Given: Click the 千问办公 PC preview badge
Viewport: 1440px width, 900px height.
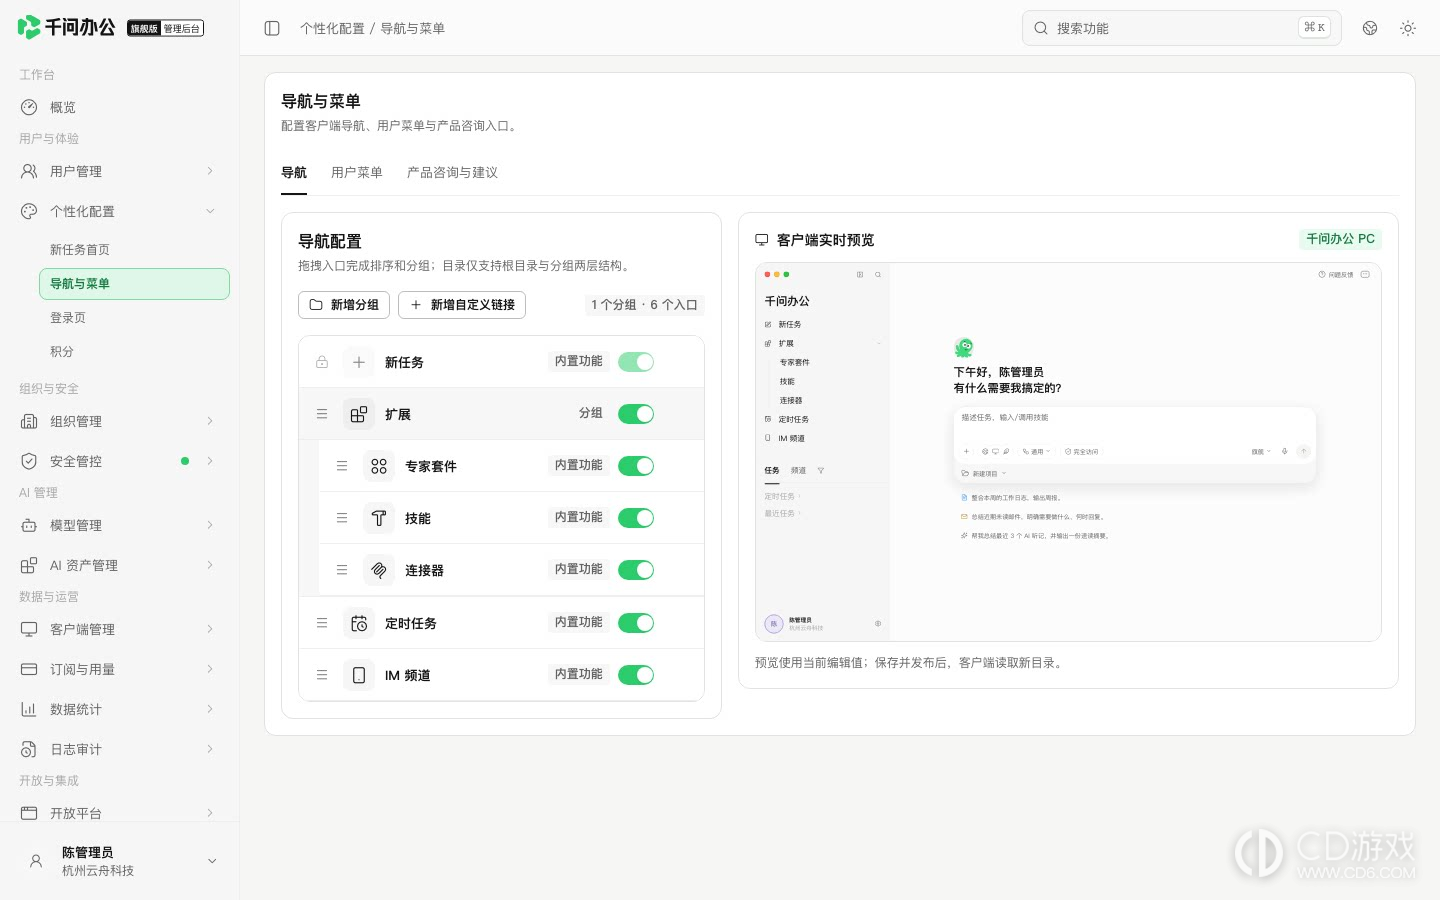Looking at the screenshot, I should pos(1340,239).
